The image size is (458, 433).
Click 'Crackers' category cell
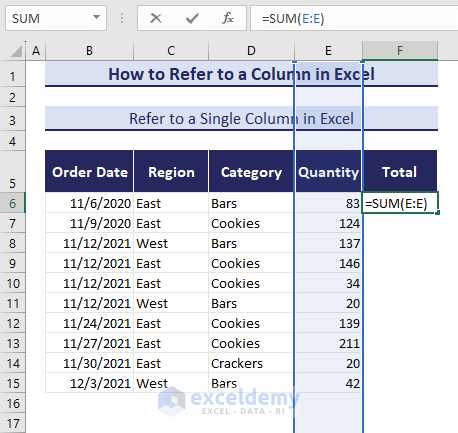point(251,363)
